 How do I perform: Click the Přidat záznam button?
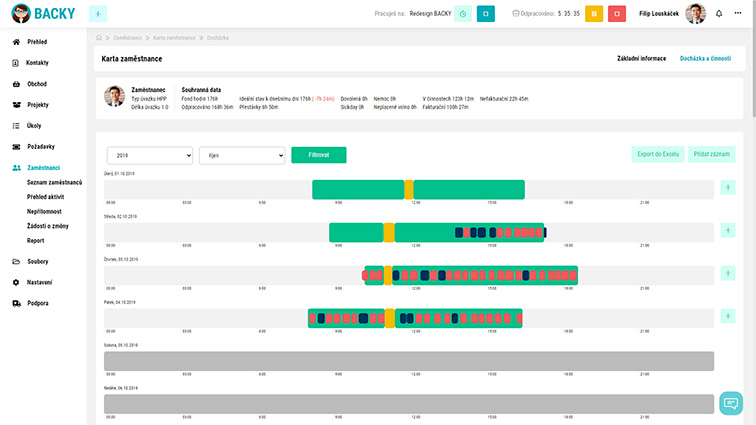pyautogui.click(x=711, y=155)
